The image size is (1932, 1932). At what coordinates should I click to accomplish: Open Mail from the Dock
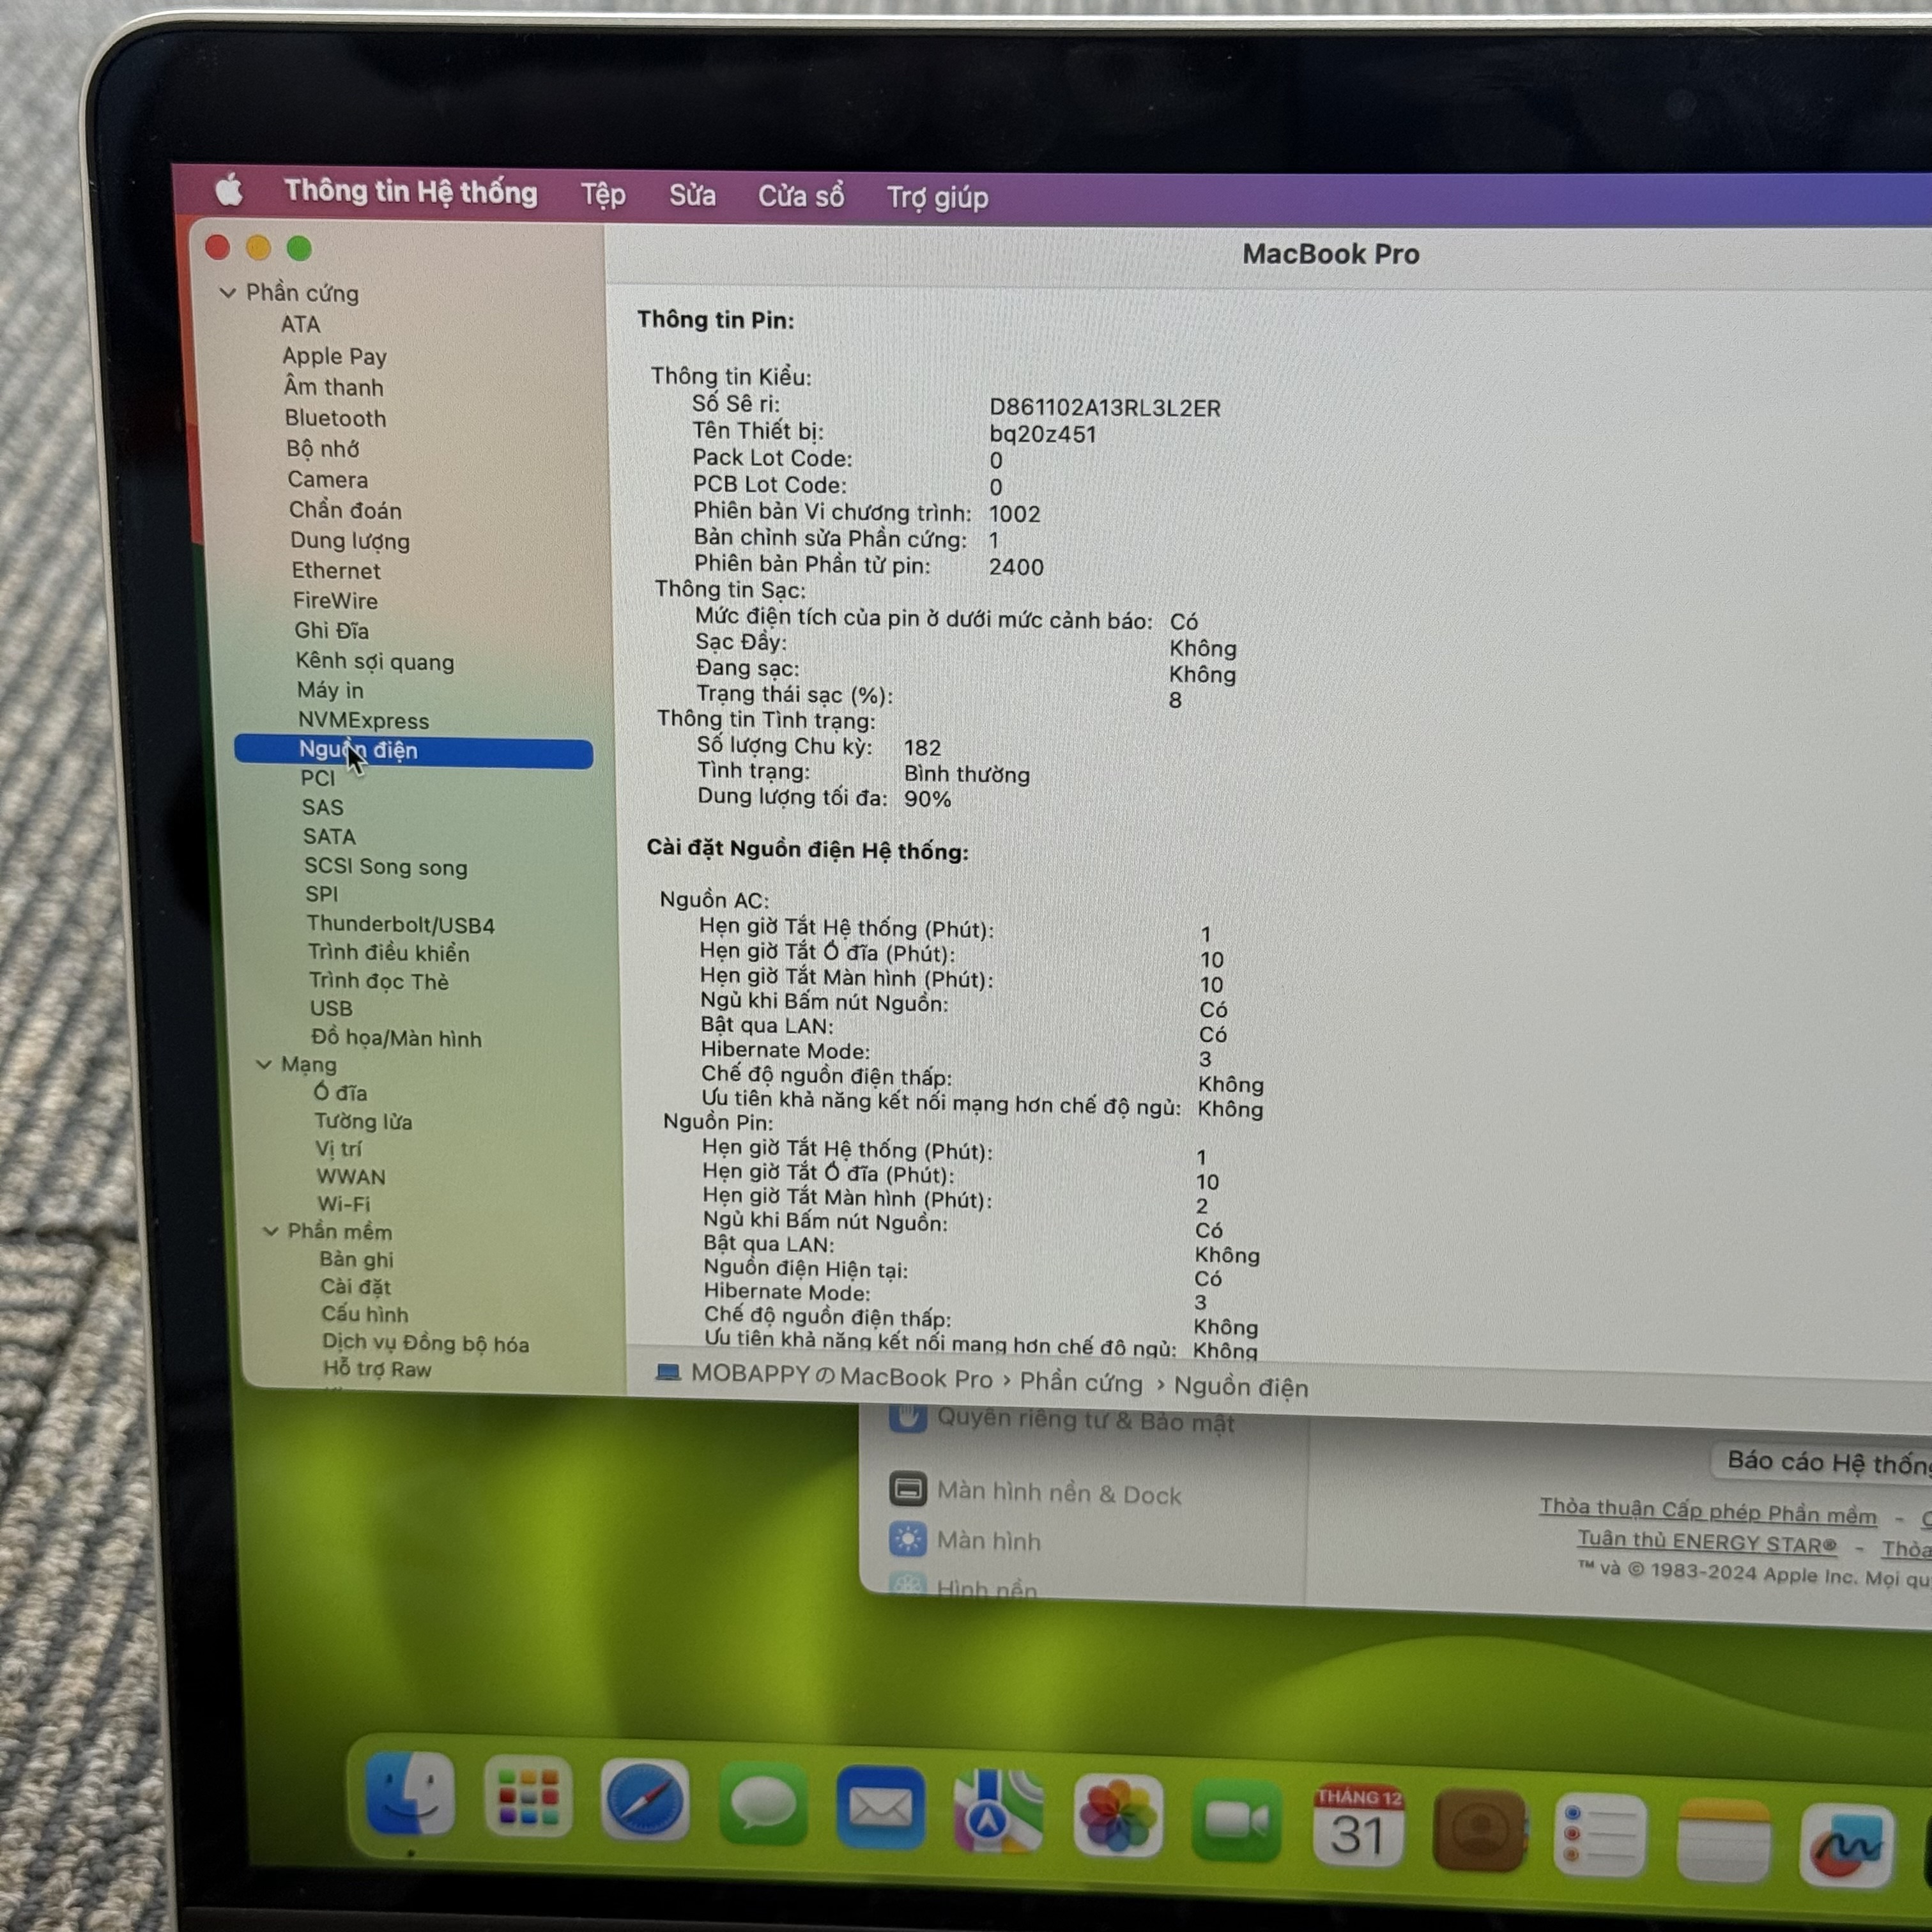[x=880, y=1808]
